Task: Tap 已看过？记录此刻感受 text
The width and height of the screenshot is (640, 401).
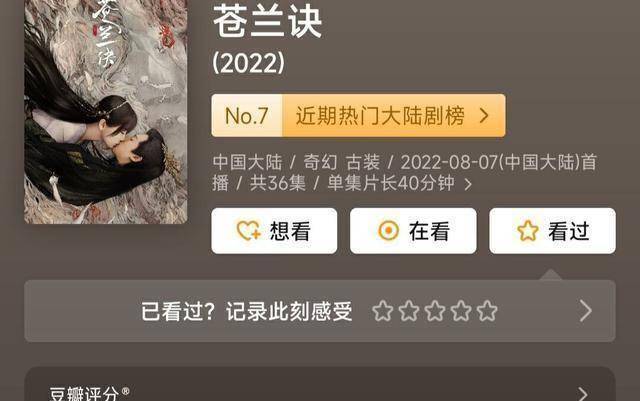Action: [247, 311]
